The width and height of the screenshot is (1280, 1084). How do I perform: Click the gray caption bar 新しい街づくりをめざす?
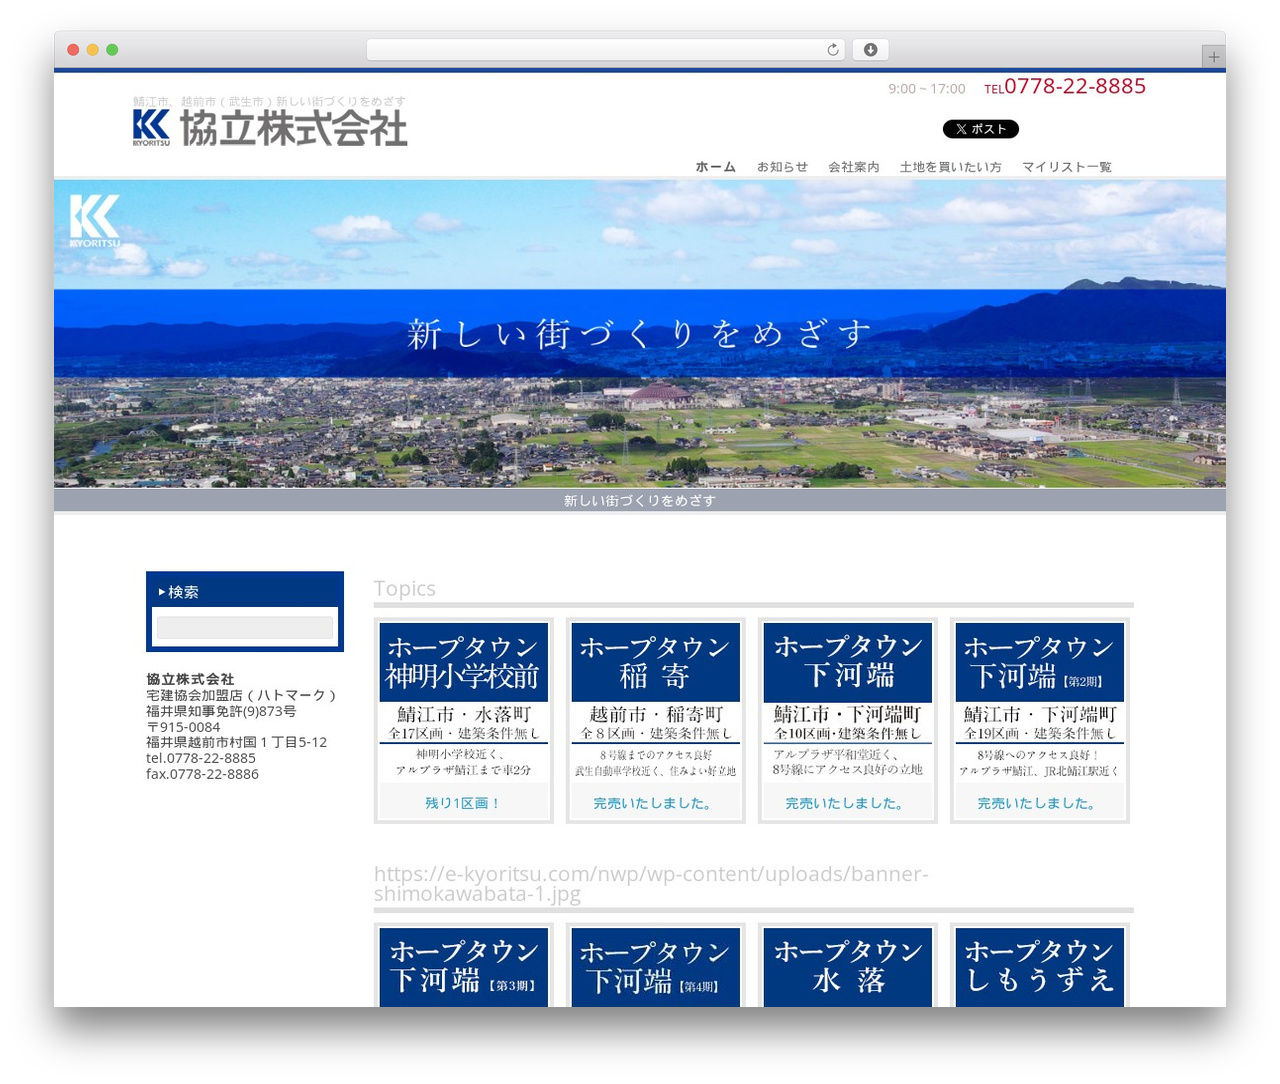(640, 500)
